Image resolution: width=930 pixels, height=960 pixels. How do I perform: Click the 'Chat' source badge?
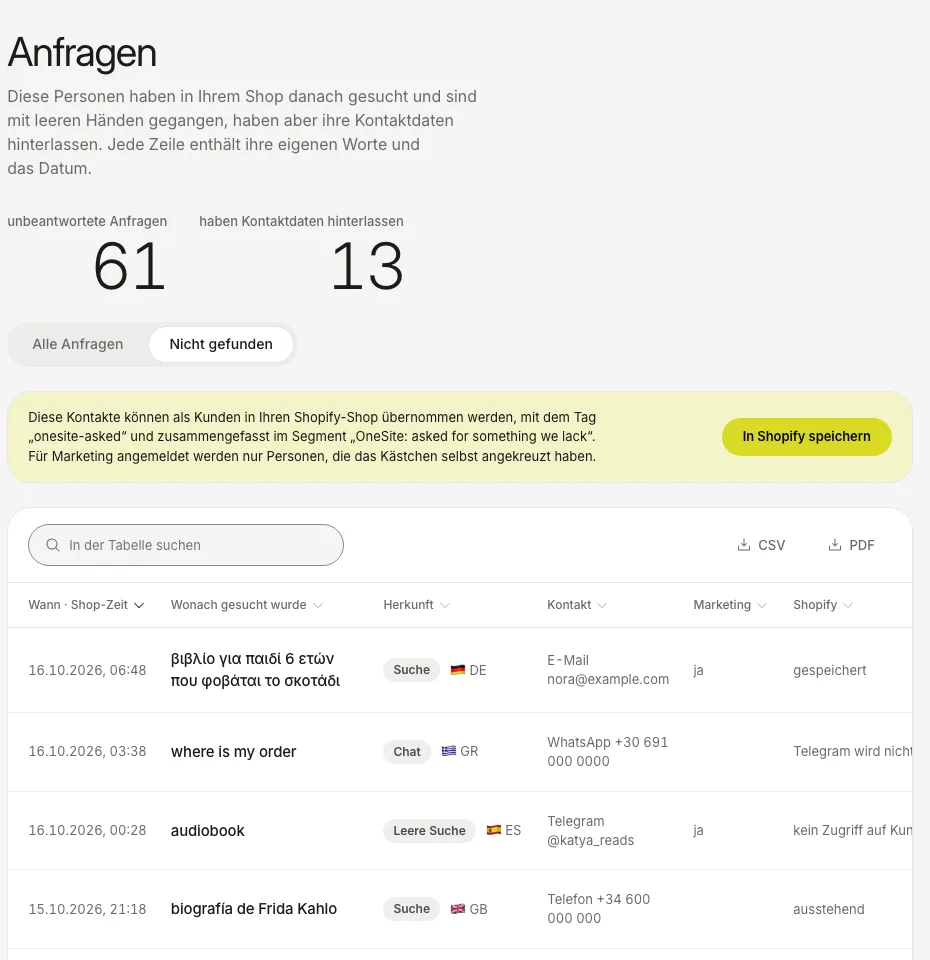point(407,751)
